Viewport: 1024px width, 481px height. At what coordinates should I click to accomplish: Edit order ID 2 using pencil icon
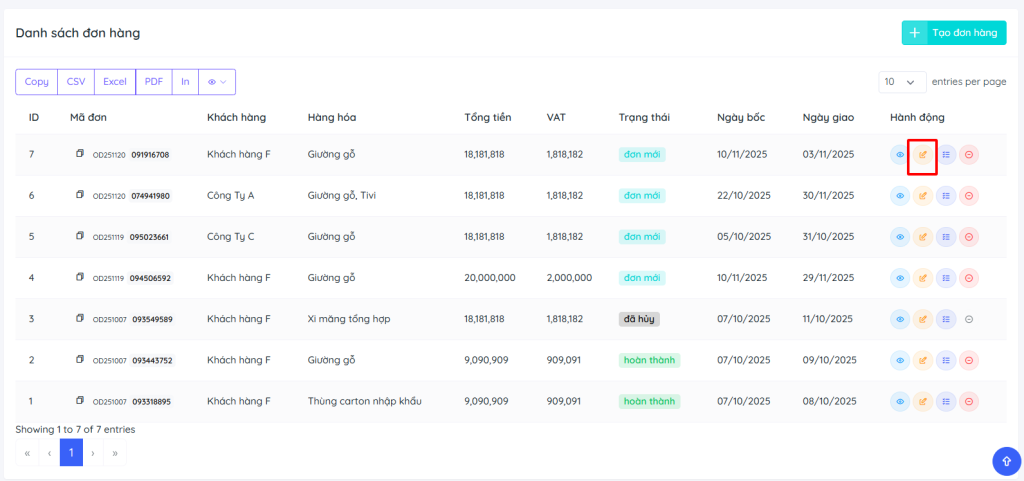(923, 360)
